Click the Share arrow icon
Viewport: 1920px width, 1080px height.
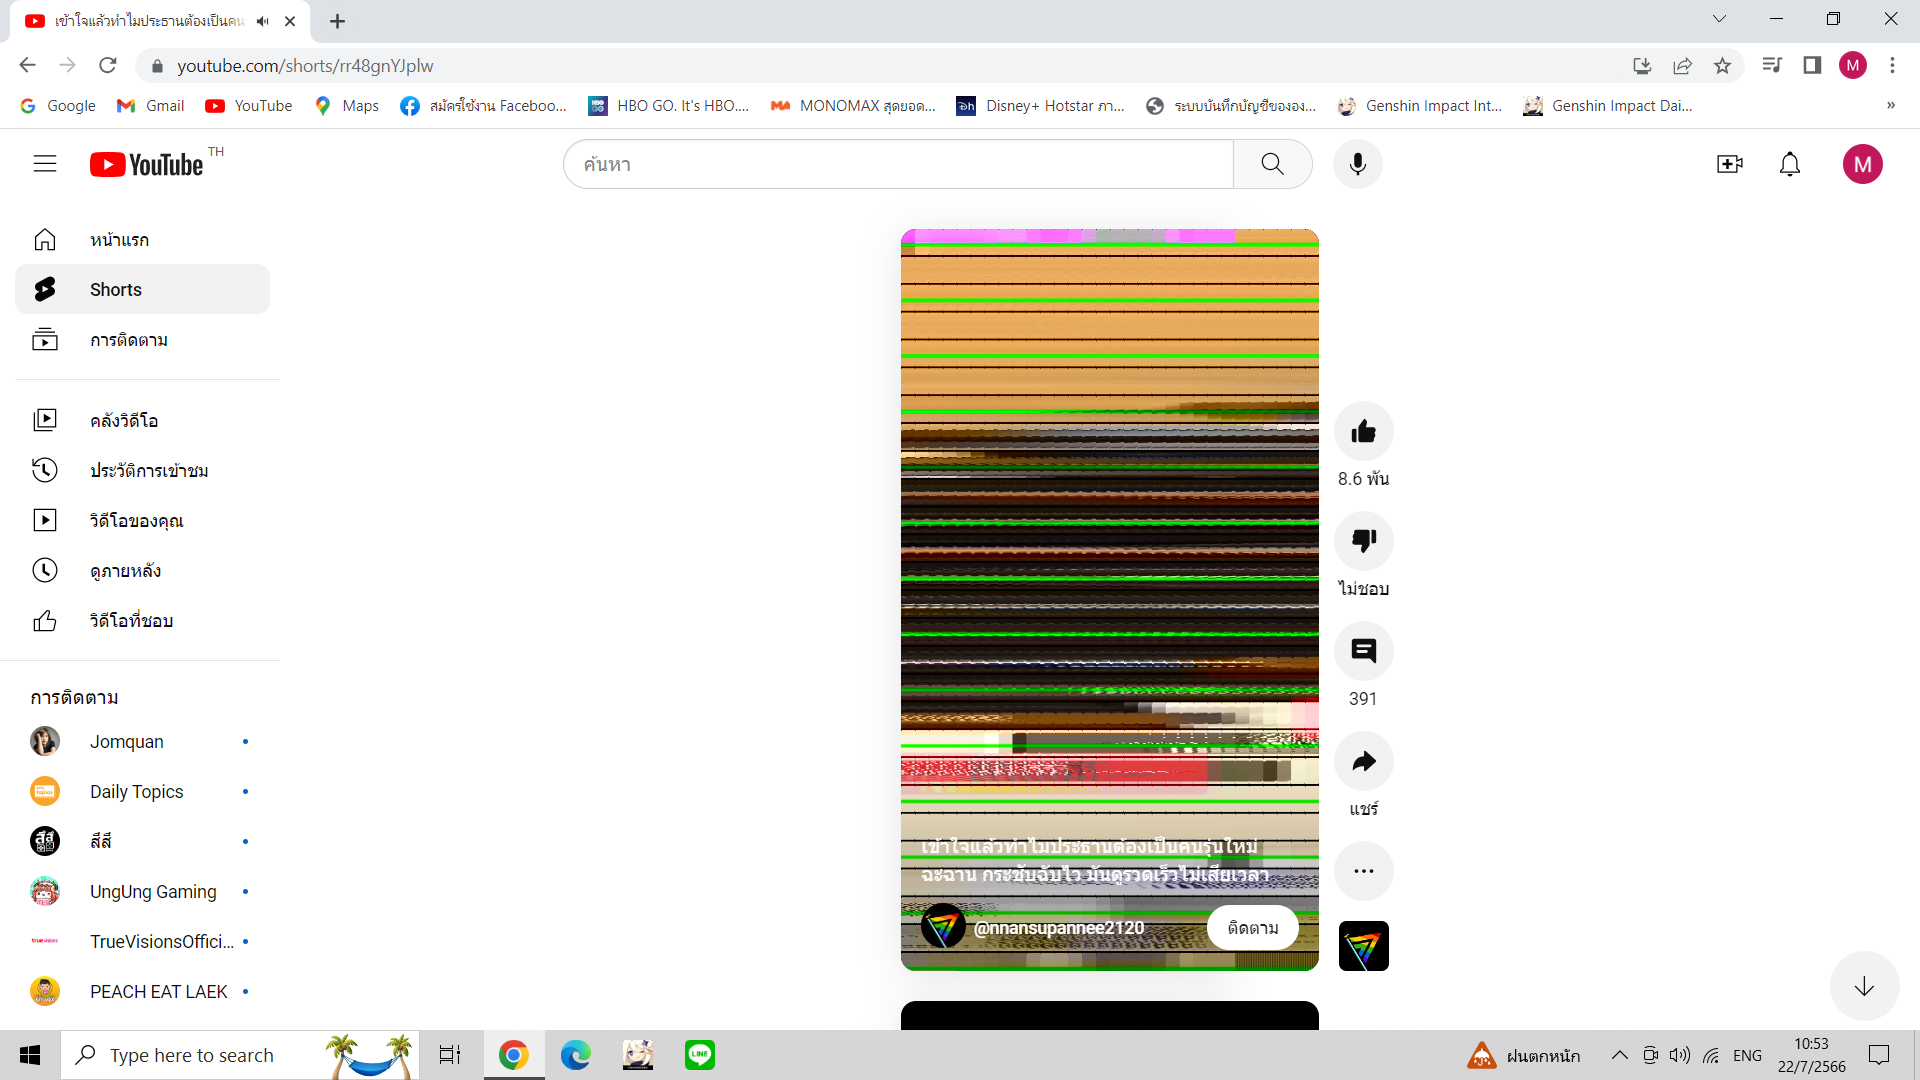(1363, 761)
